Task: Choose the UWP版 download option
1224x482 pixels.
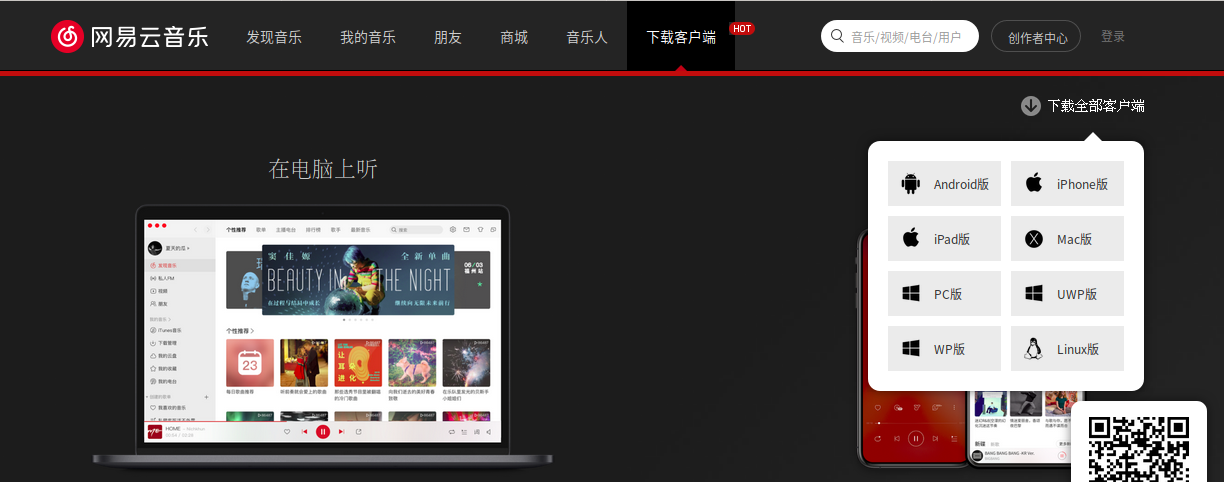Action: tap(1067, 294)
